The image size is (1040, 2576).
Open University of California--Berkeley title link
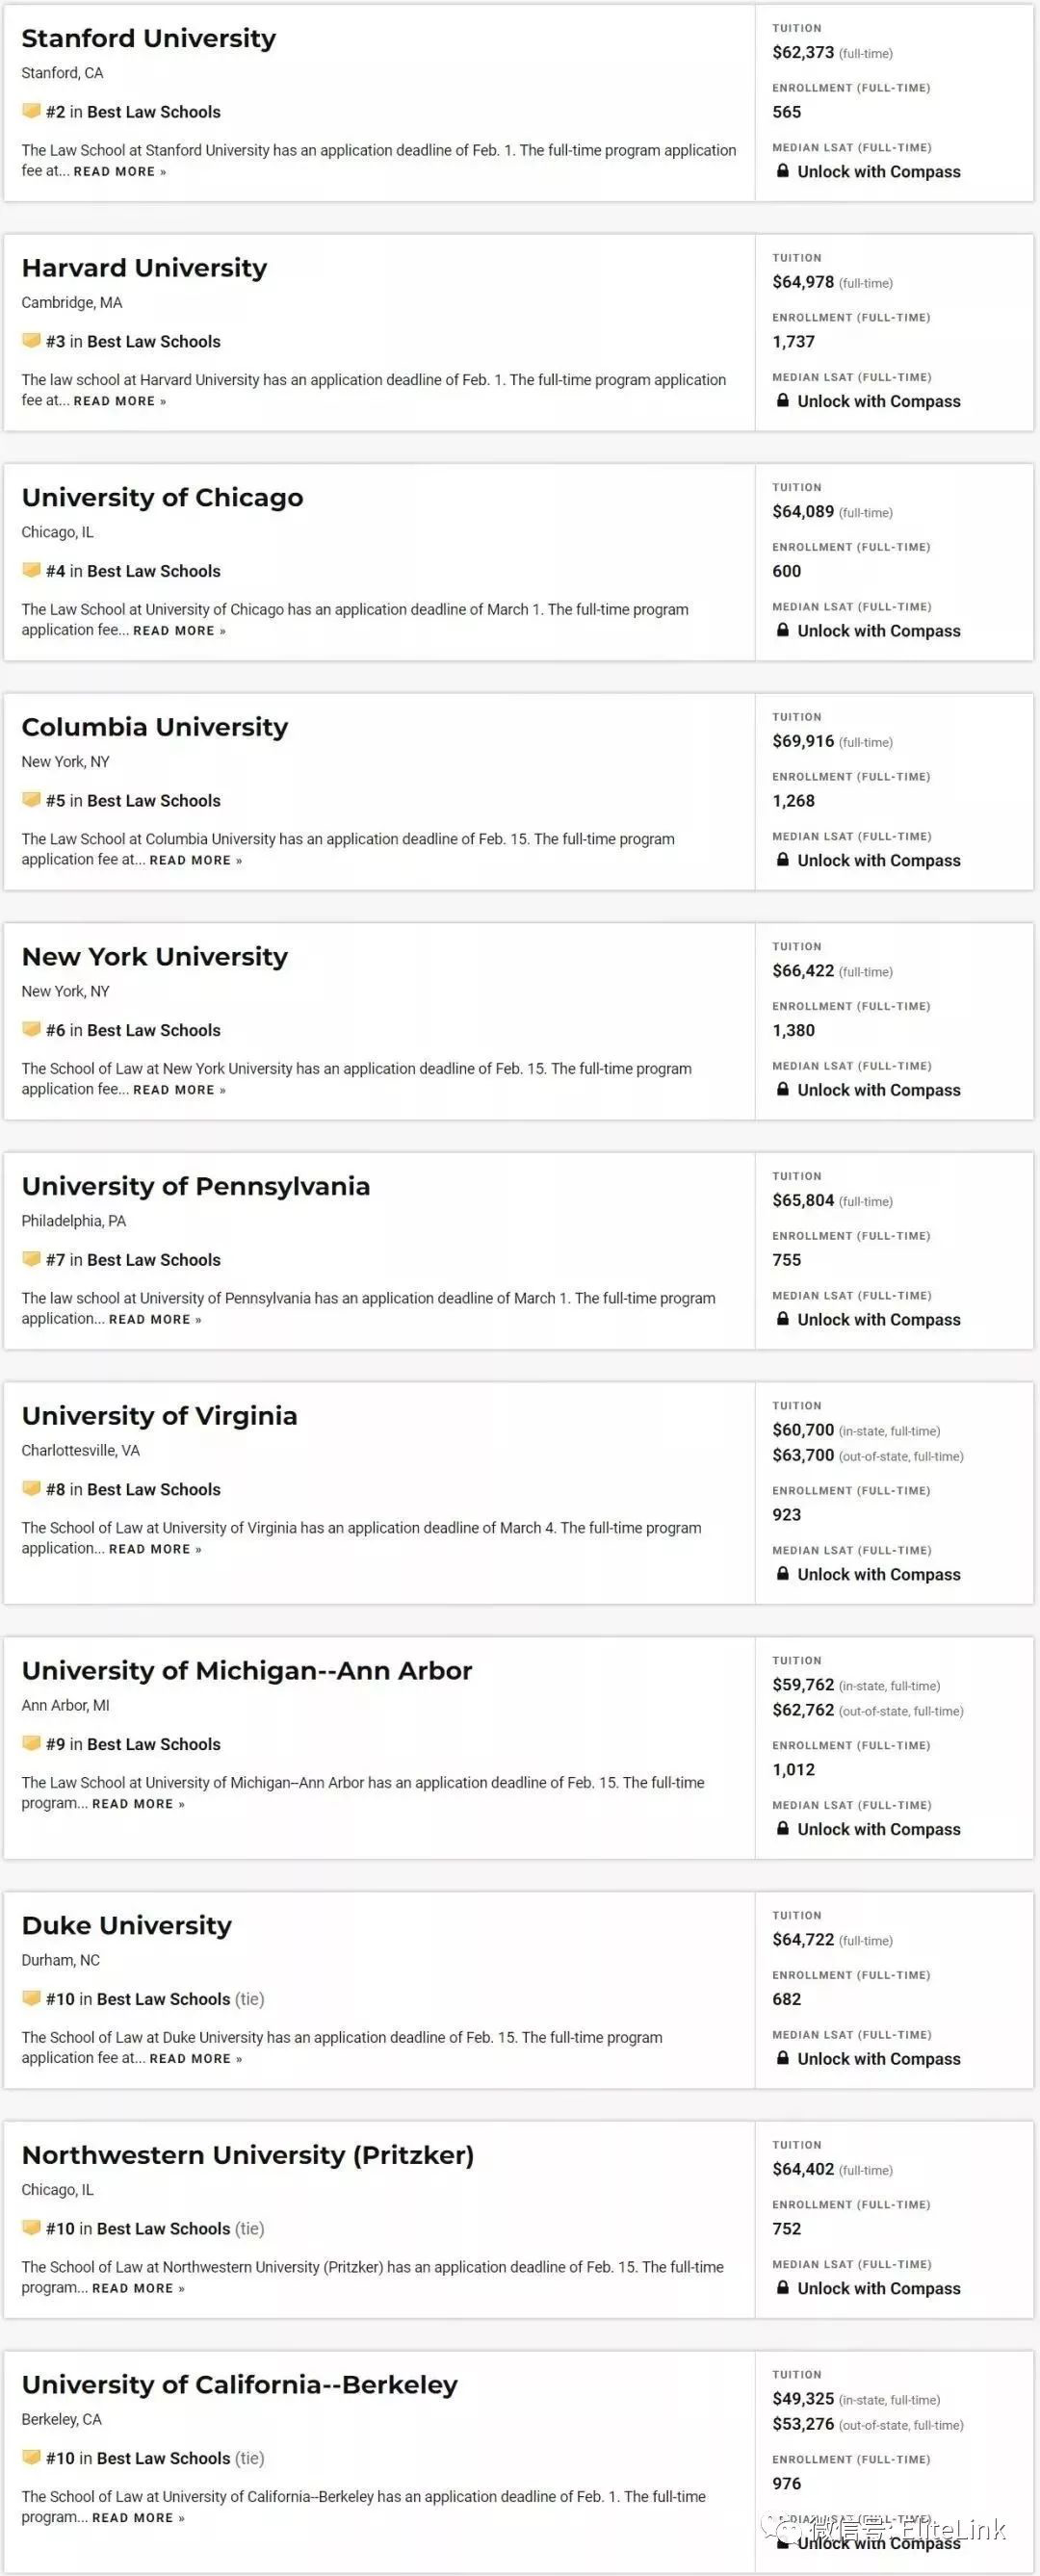240,2385
